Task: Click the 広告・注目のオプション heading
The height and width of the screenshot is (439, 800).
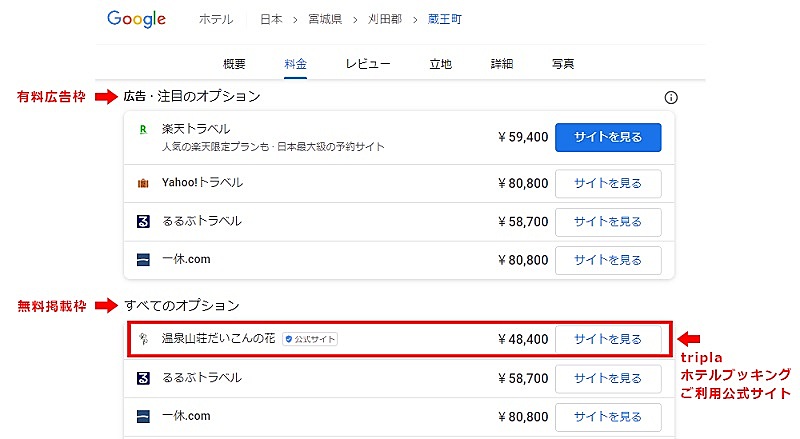Action: (x=192, y=96)
